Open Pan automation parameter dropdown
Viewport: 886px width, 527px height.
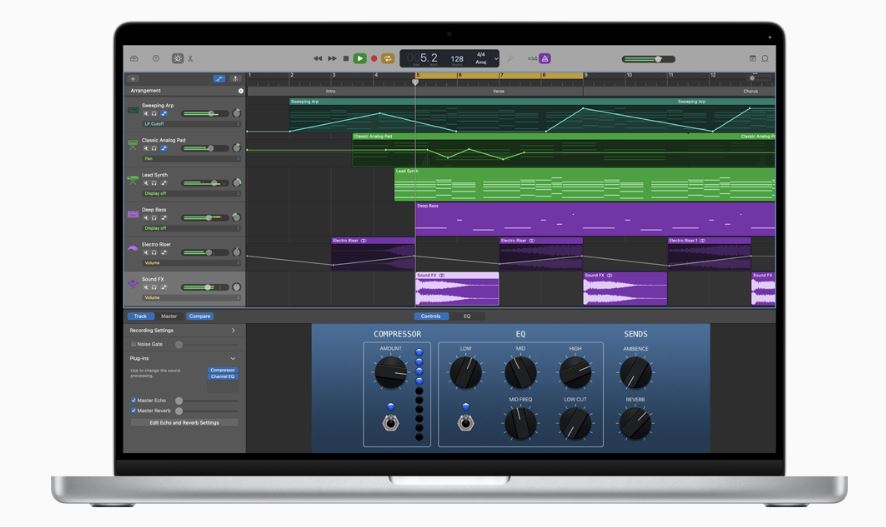[x=192, y=159]
